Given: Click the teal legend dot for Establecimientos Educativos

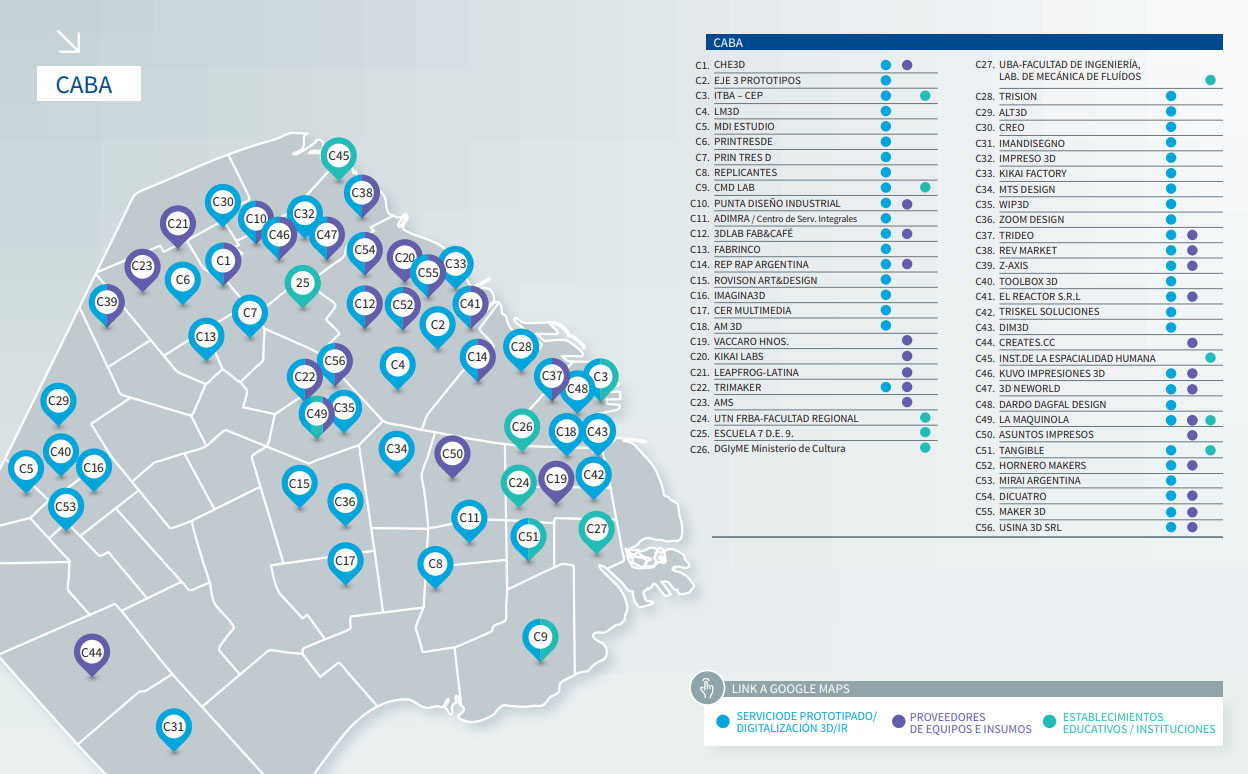Looking at the screenshot, I should pos(1049,723).
